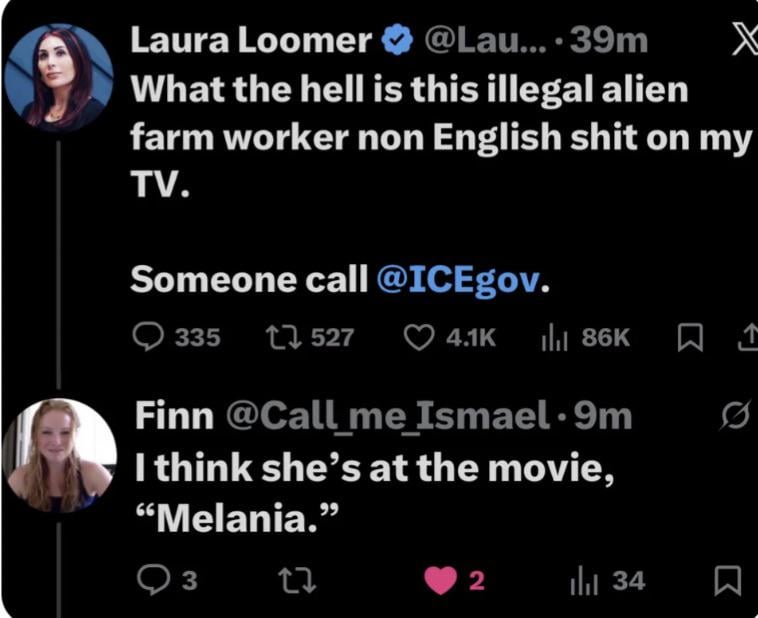The height and width of the screenshot is (618, 758).
Task: Share the main post
Action: [x=746, y=338]
